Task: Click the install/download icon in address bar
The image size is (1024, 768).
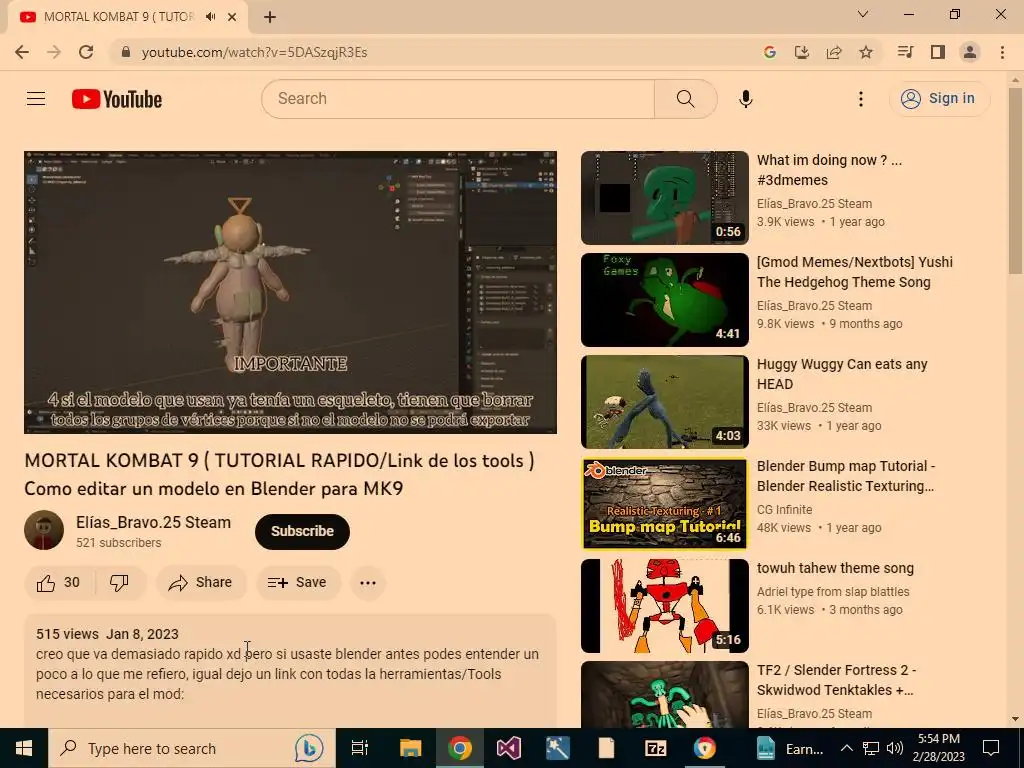Action: [x=802, y=52]
